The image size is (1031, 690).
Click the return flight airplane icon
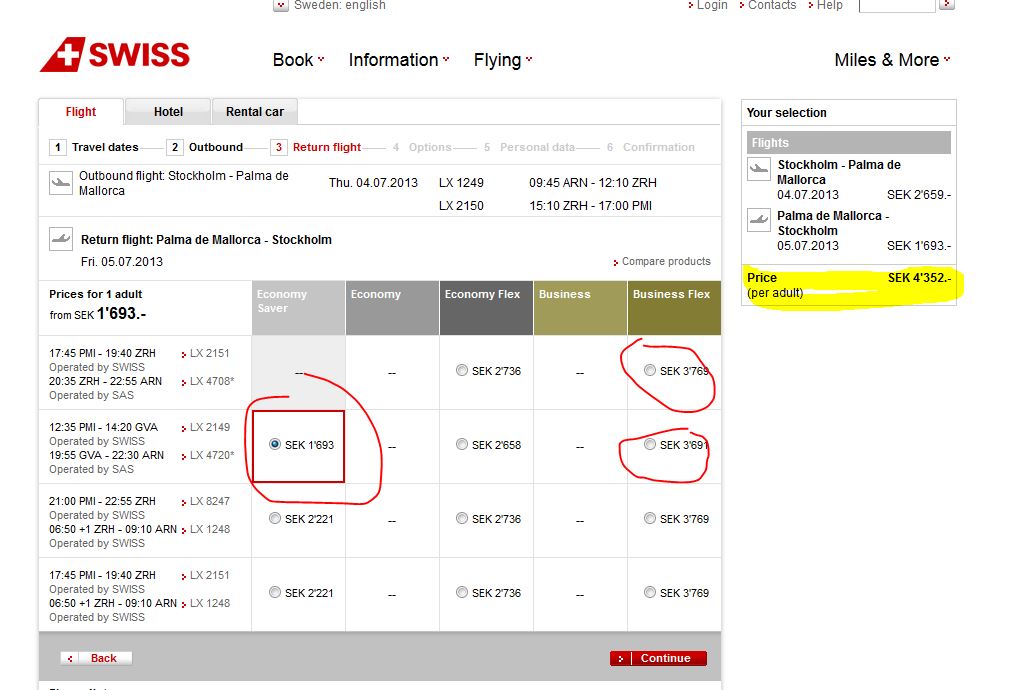(x=60, y=239)
